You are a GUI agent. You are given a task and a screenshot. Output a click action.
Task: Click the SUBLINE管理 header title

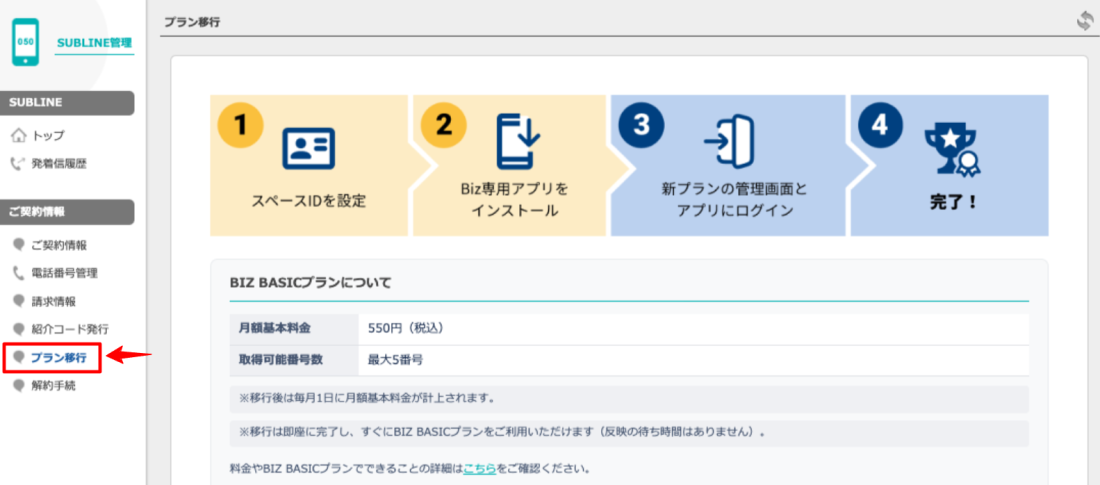[x=94, y=43]
